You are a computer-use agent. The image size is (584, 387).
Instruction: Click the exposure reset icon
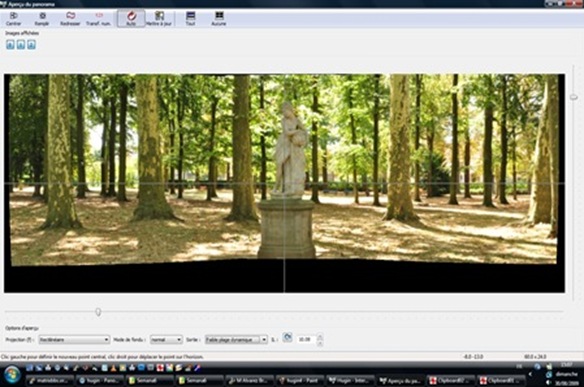[x=287, y=337]
